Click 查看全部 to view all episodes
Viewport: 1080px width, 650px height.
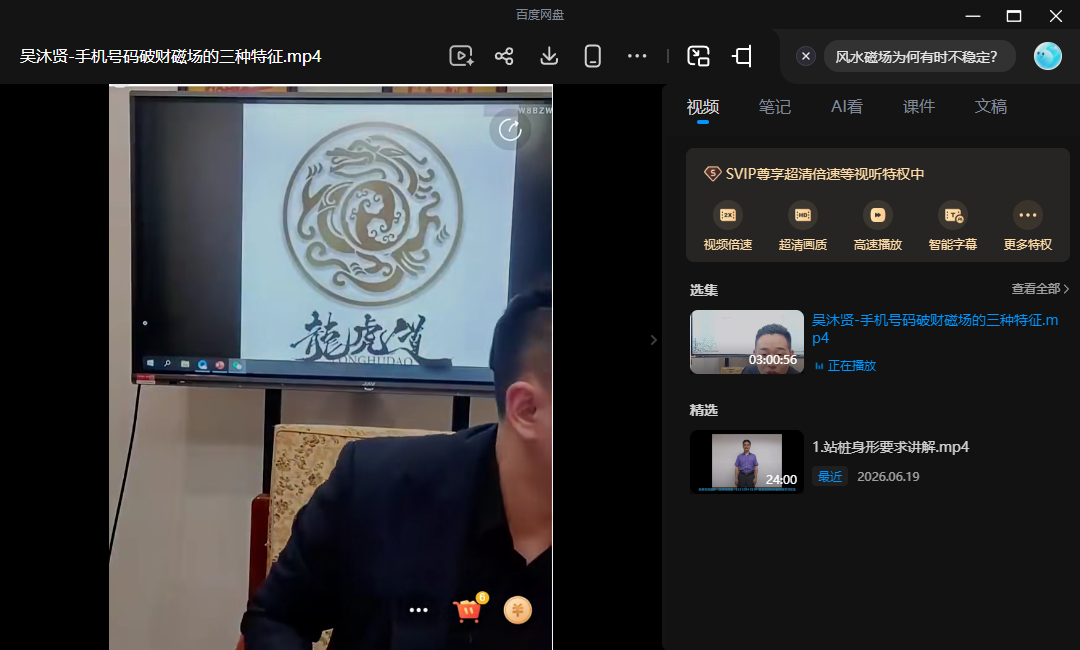click(x=1040, y=289)
